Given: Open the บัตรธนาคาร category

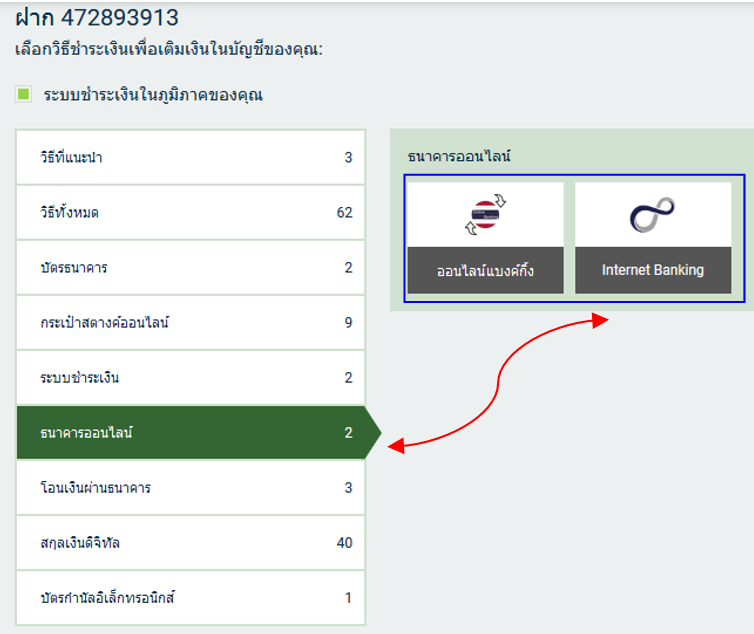Looking at the screenshot, I should tap(191, 267).
